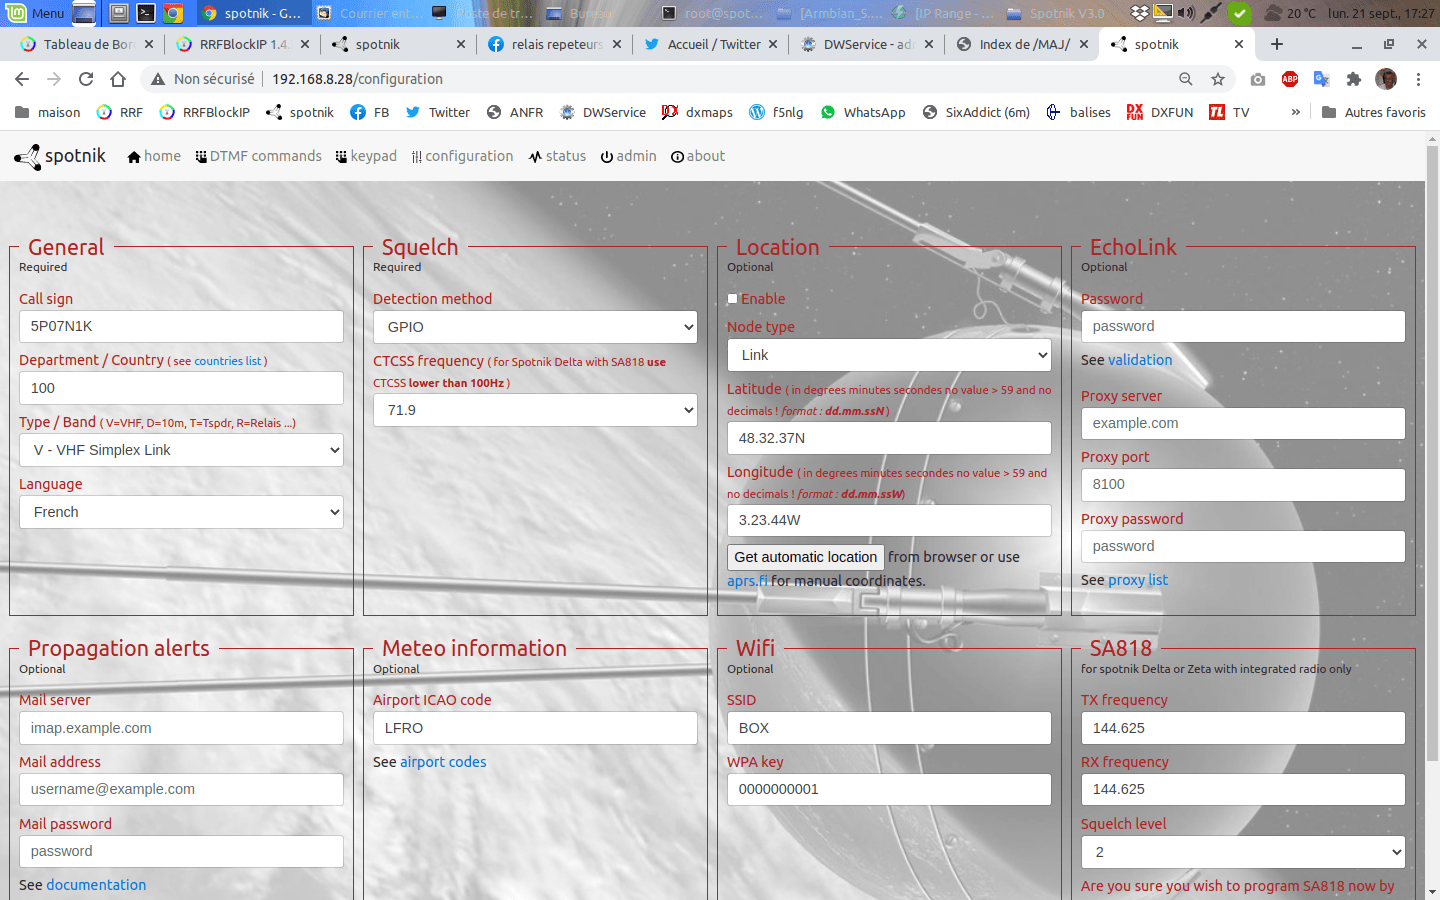Image resolution: width=1440 pixels, height=900 pixels.
Task: Enable the Location option
Action: 731,298
